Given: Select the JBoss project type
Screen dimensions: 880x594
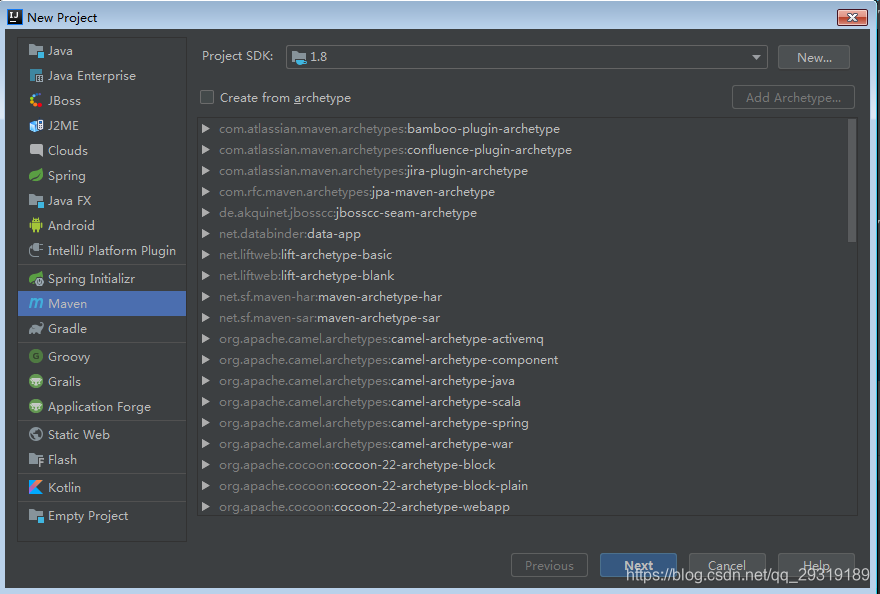Looking at the screenshot, I should (x=58, y=100).
